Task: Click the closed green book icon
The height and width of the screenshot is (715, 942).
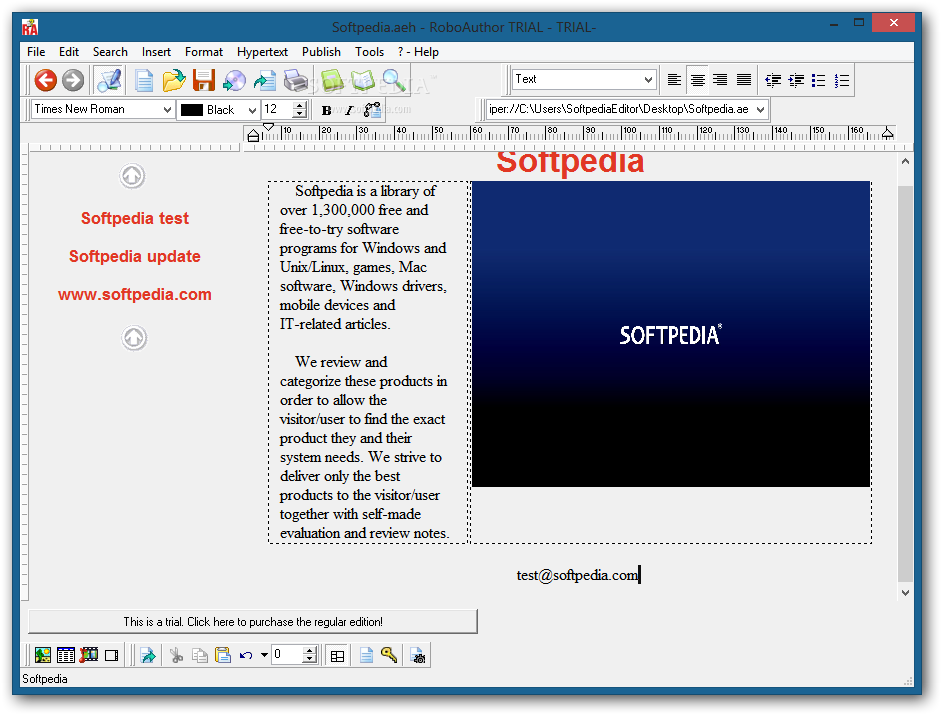Action: (332, 80)
